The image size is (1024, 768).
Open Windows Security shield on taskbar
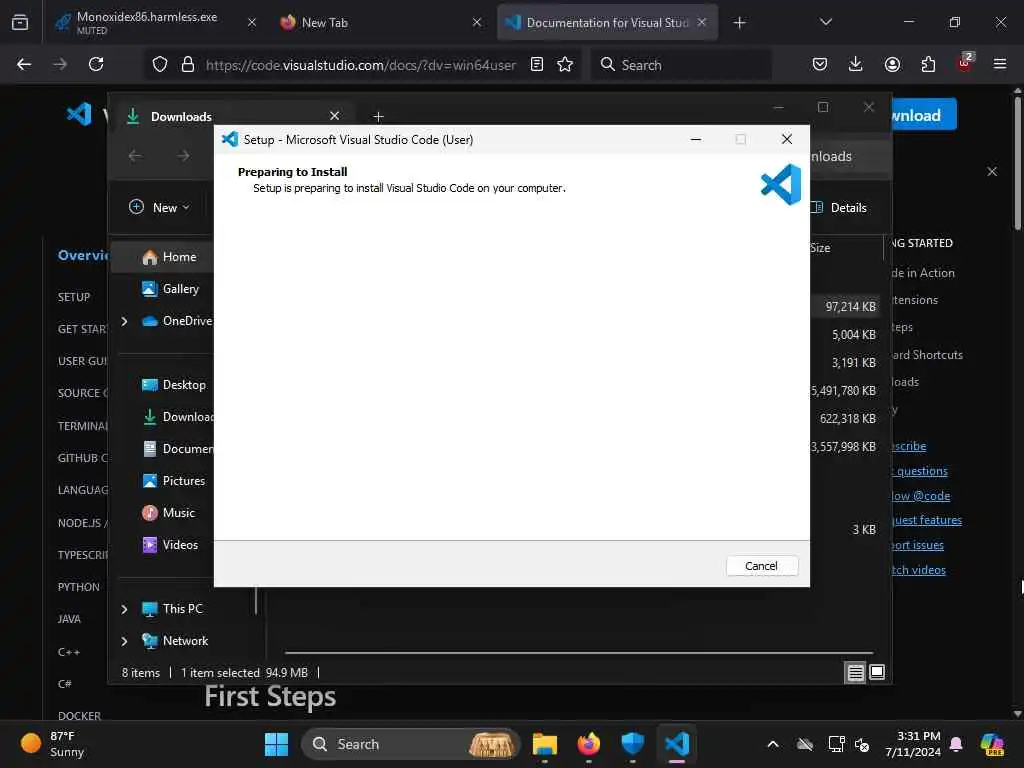633,744
